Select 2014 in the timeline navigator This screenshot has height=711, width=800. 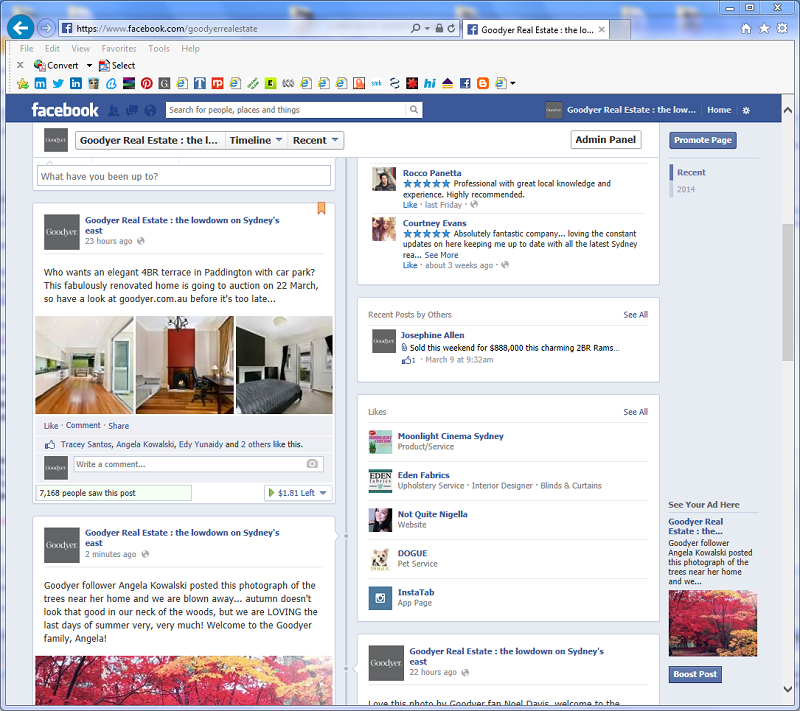click(x=686, y=189)
